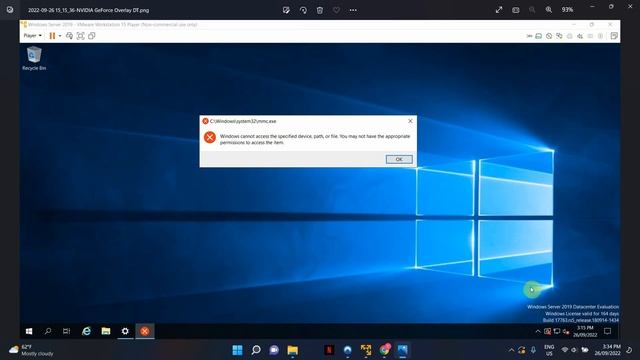Open File Explorer in the guest taskbar
The height and width of the screenshot is (360, 640).
[x=106, y=331]
